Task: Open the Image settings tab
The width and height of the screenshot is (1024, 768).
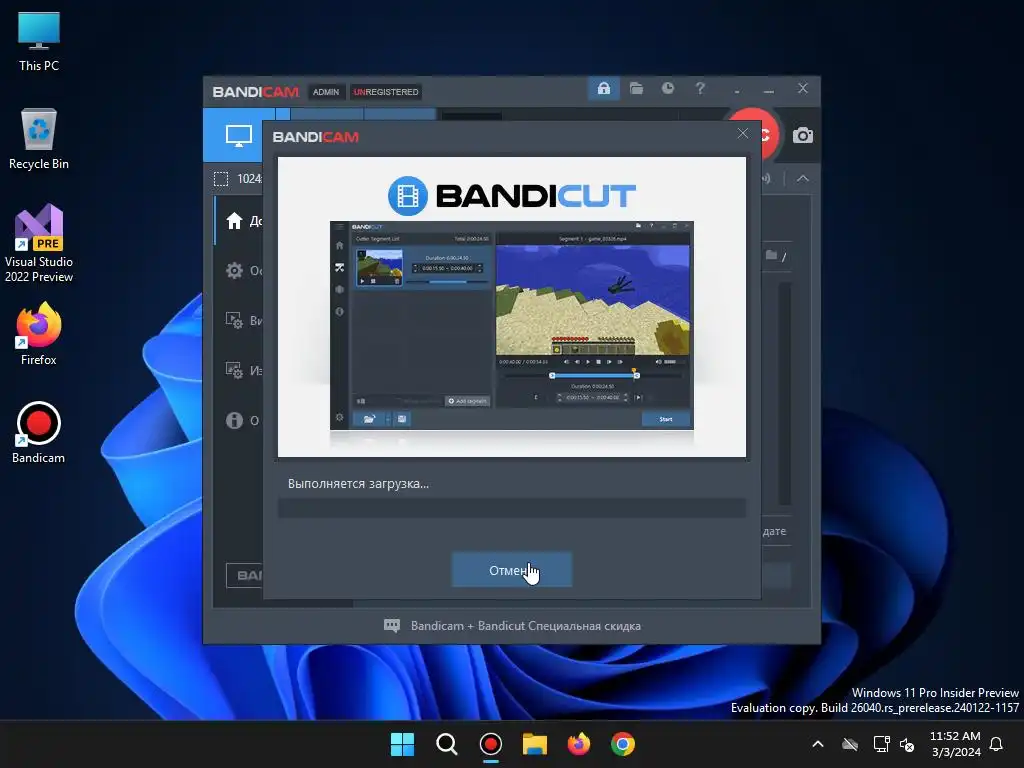Action: tap(235, 370)
